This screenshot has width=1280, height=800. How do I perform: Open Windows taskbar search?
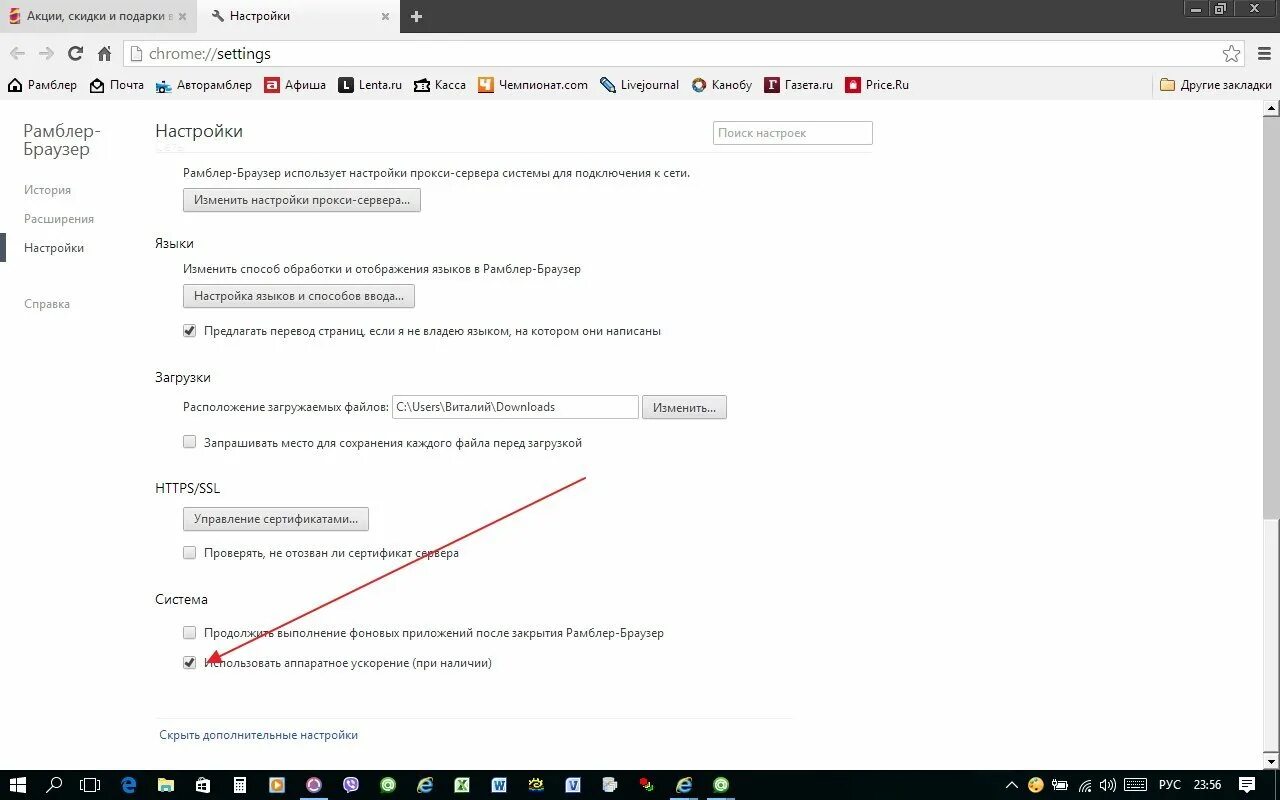(x=56, y=785)
